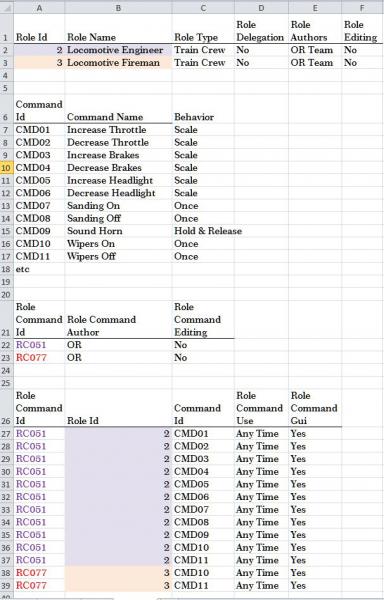Select the 'Sanding On' cell
The width and height of the screenshot is (384, 600).
click(x=119, y=205)
